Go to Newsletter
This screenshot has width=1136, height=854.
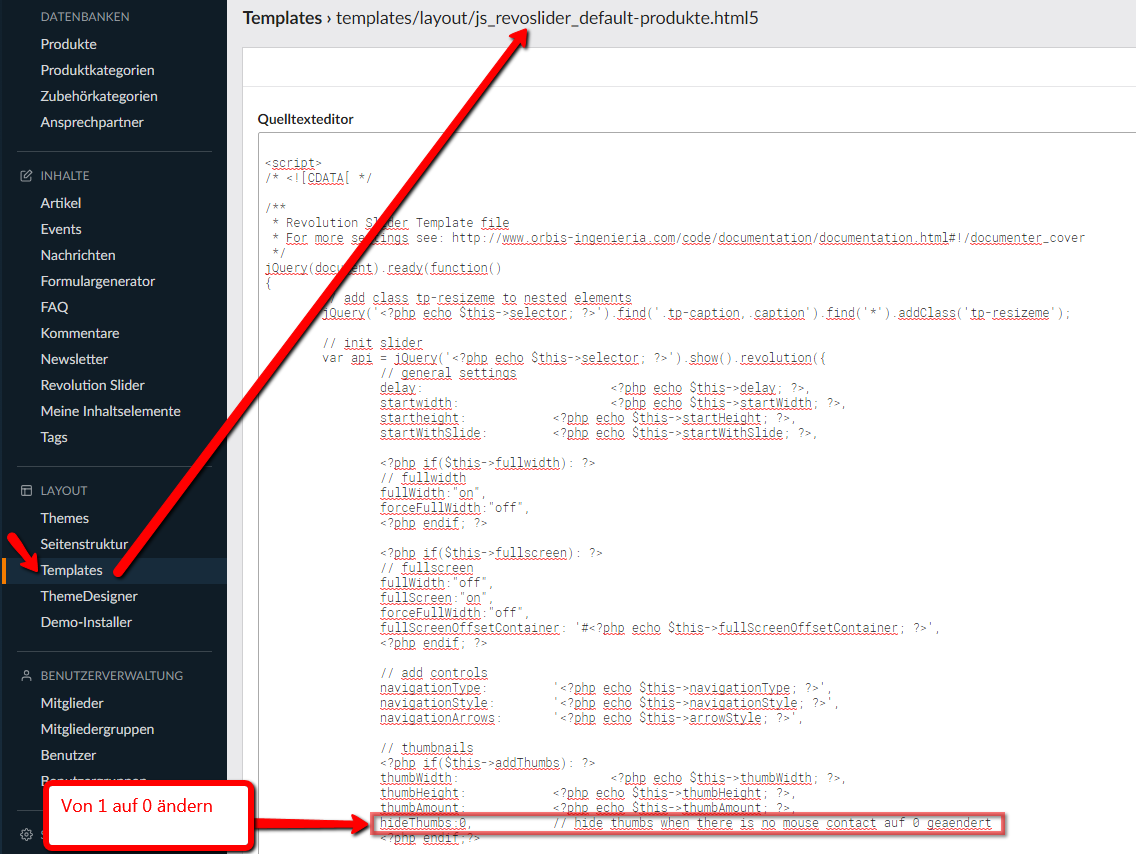(74, 360)
